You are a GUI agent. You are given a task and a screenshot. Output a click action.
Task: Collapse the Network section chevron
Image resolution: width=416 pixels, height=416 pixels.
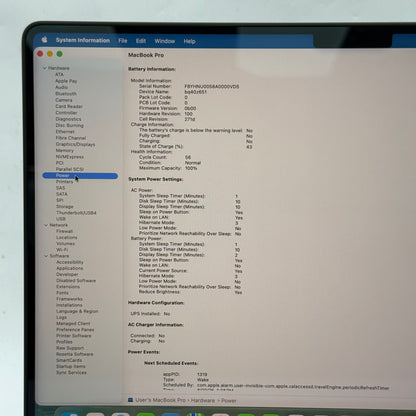46,225
